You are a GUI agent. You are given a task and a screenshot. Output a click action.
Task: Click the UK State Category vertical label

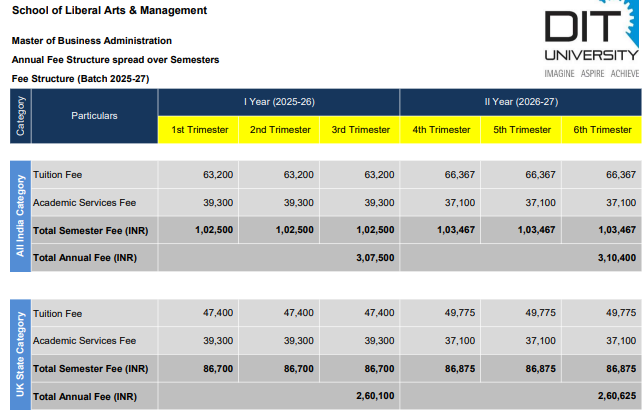(x=20, y=353)
